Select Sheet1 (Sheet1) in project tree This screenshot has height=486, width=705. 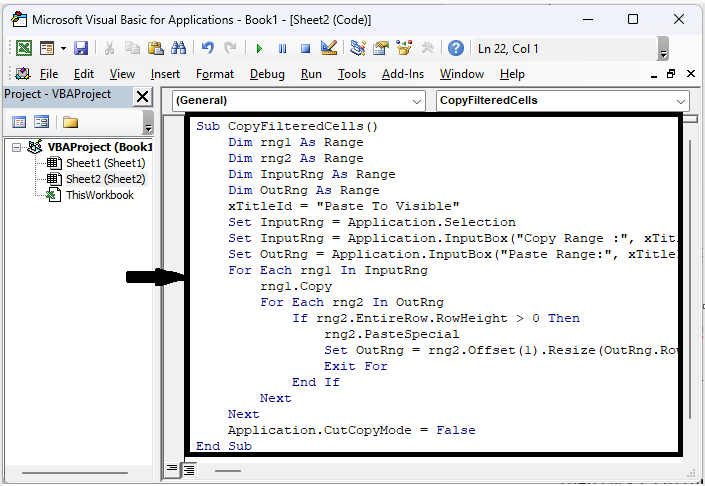104,163
